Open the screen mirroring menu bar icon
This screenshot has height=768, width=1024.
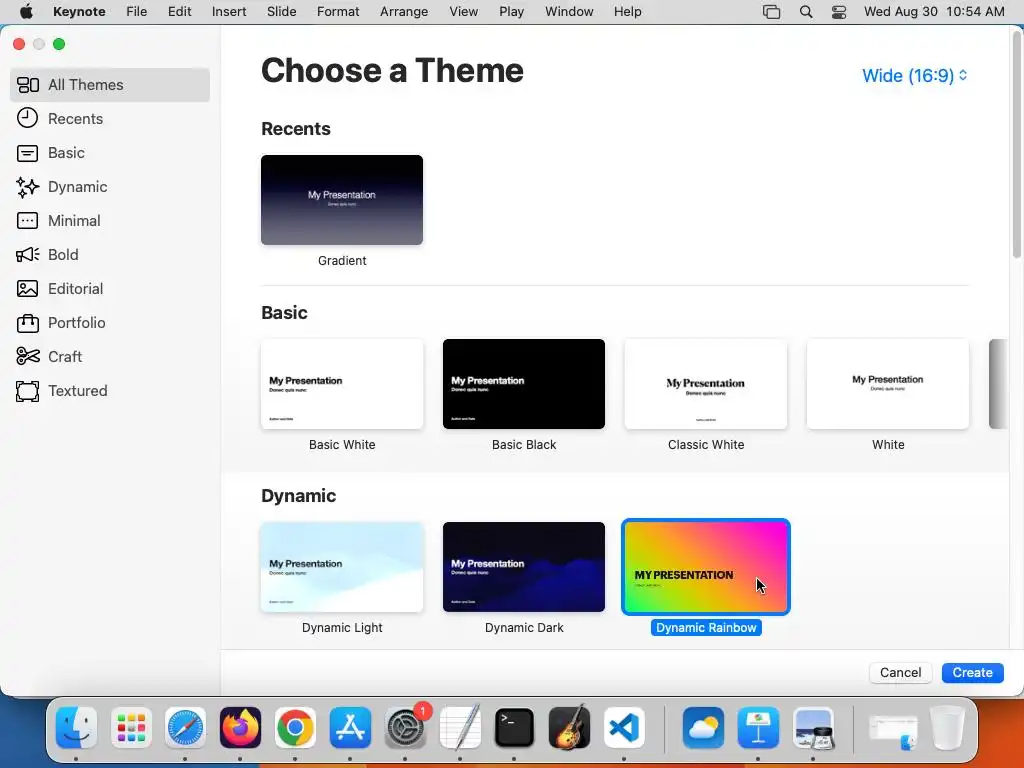coord(771,12)
